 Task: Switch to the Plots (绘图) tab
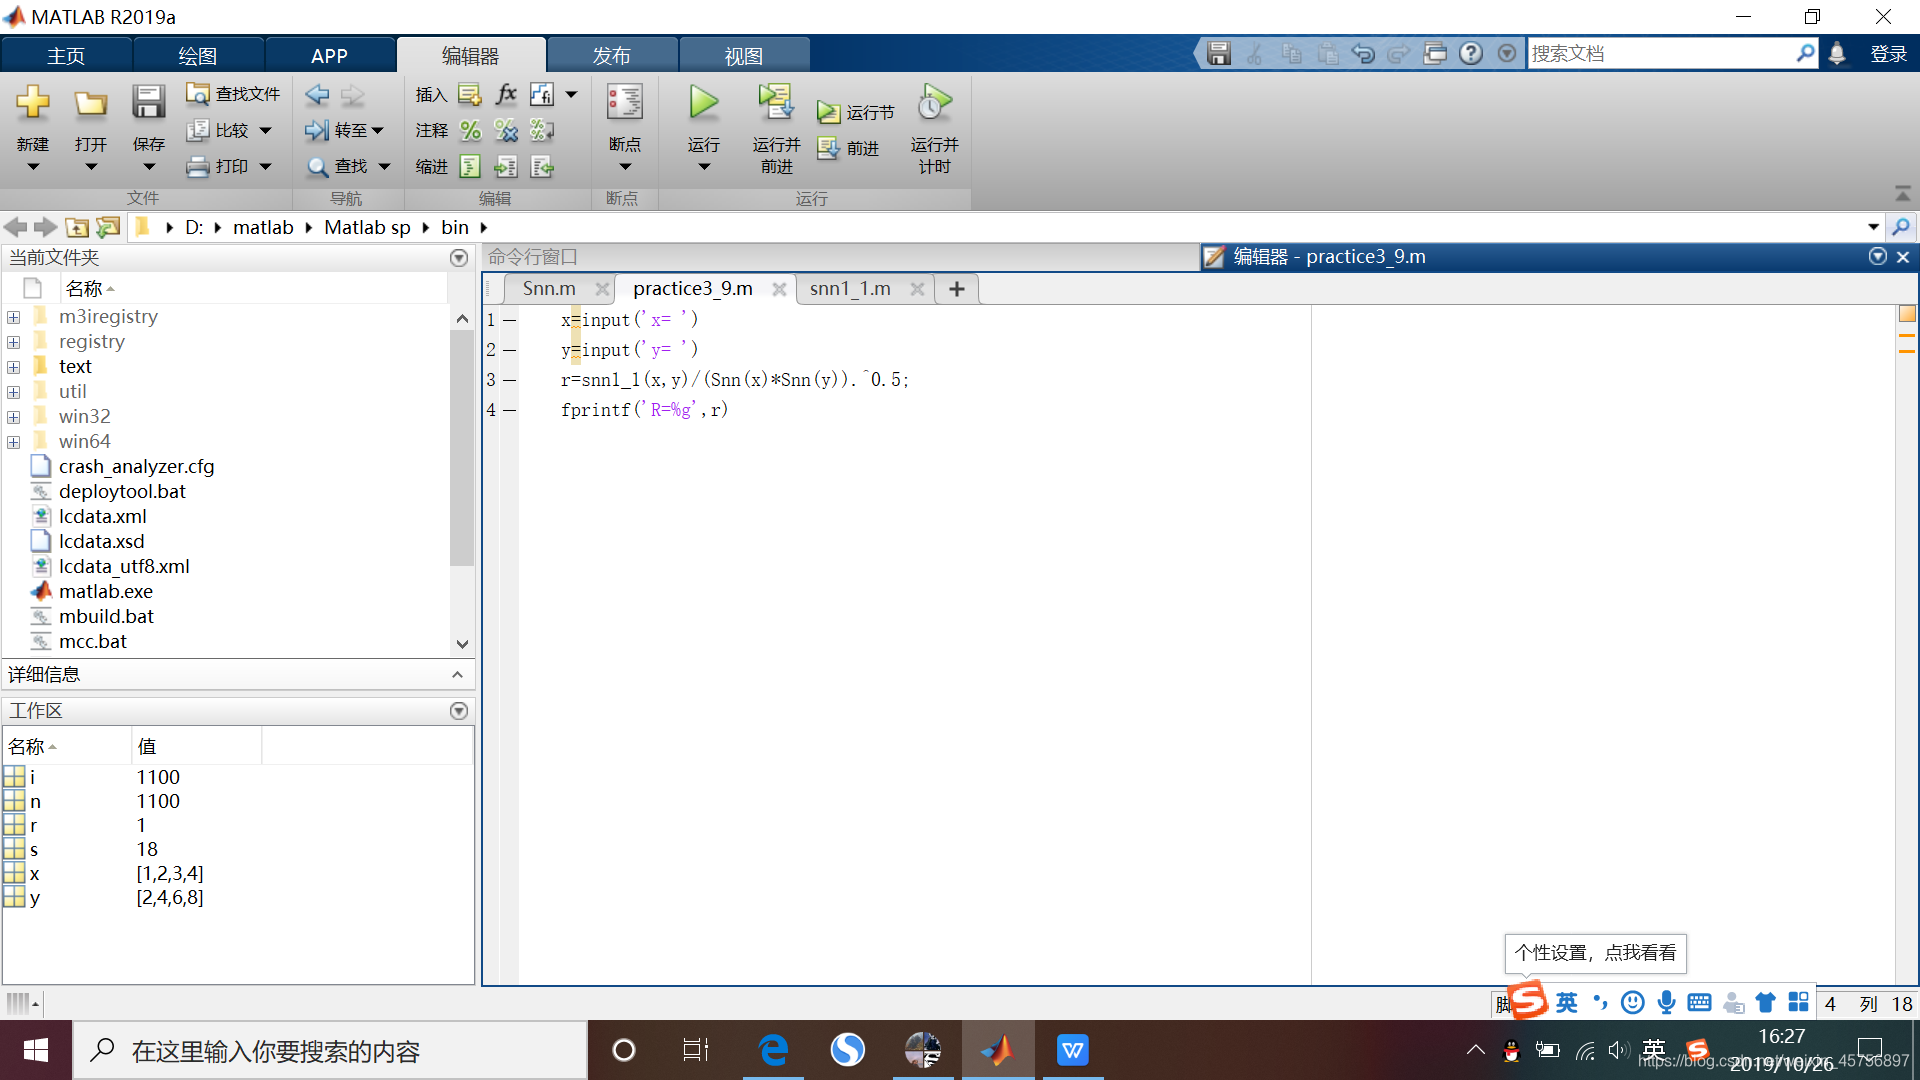click(198, 56)
